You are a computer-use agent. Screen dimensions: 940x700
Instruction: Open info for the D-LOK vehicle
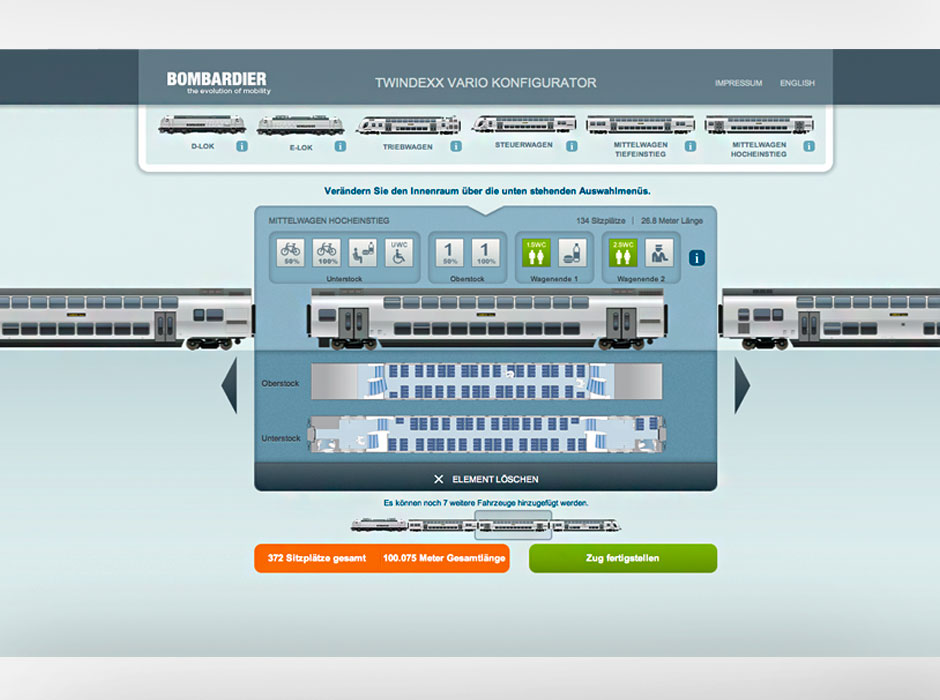[x=242, y=146]
